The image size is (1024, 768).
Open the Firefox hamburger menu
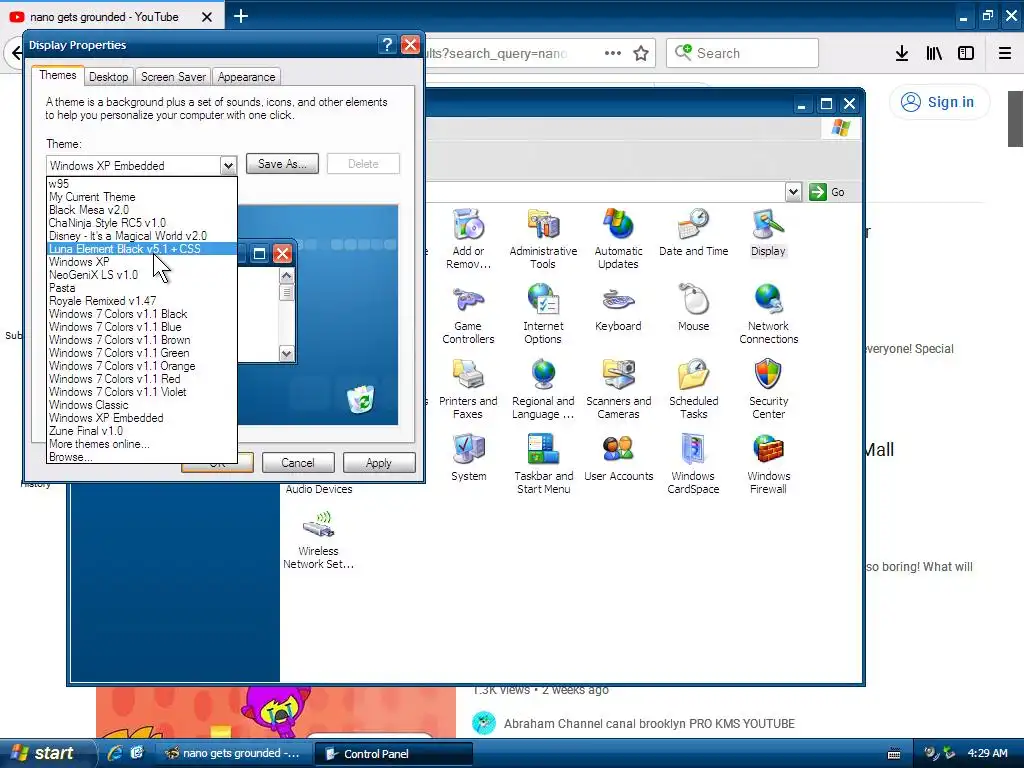click(1005, 53)
